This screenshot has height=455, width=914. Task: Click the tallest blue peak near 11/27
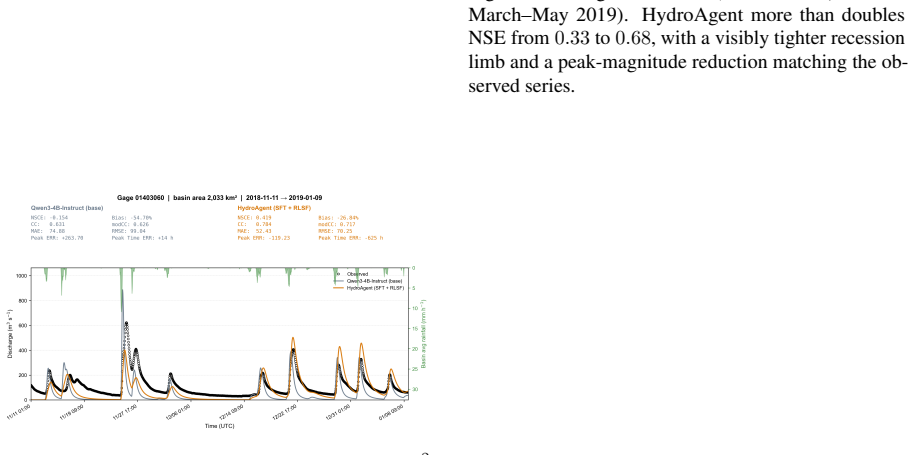(122, 291)
